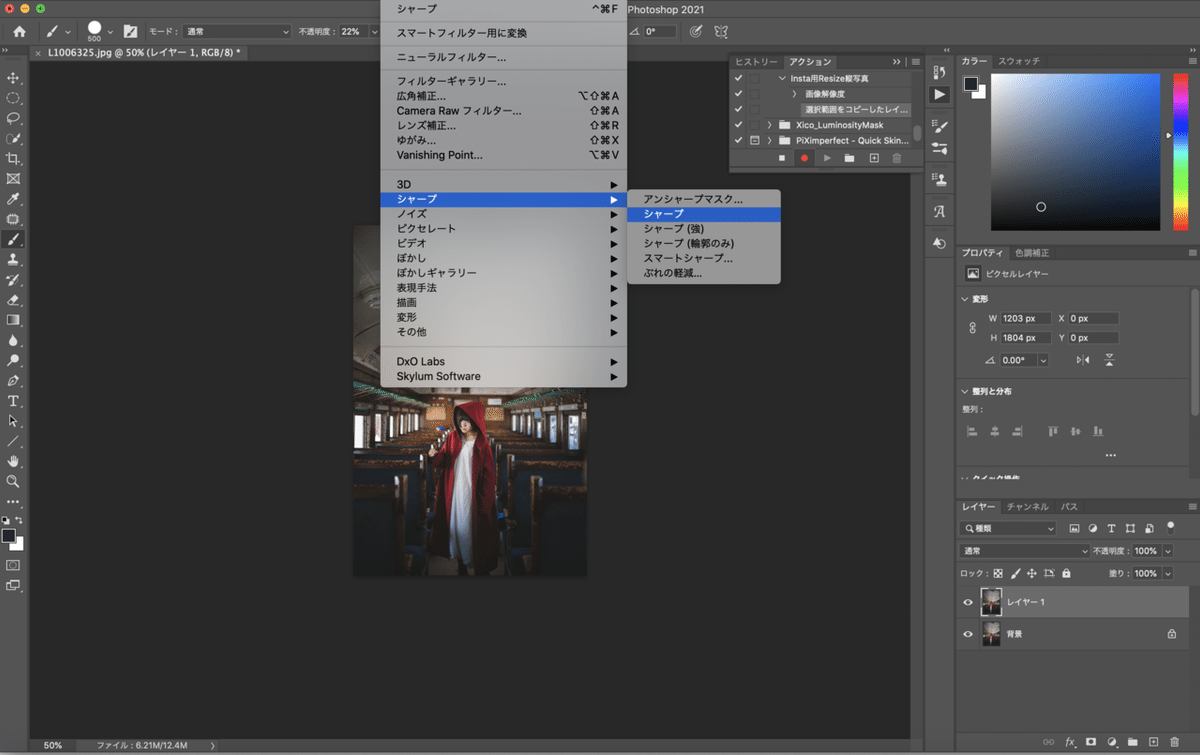Select the Hand tool
The height and width of the screenshot is (755, 1200).
coord(13,461)
